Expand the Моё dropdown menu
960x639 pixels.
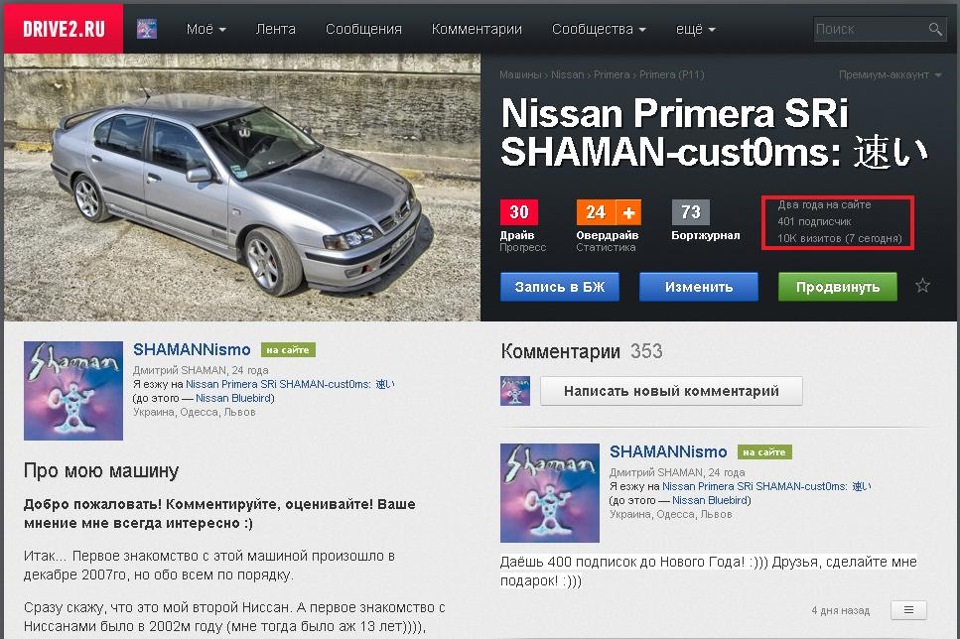click(206, 29)
